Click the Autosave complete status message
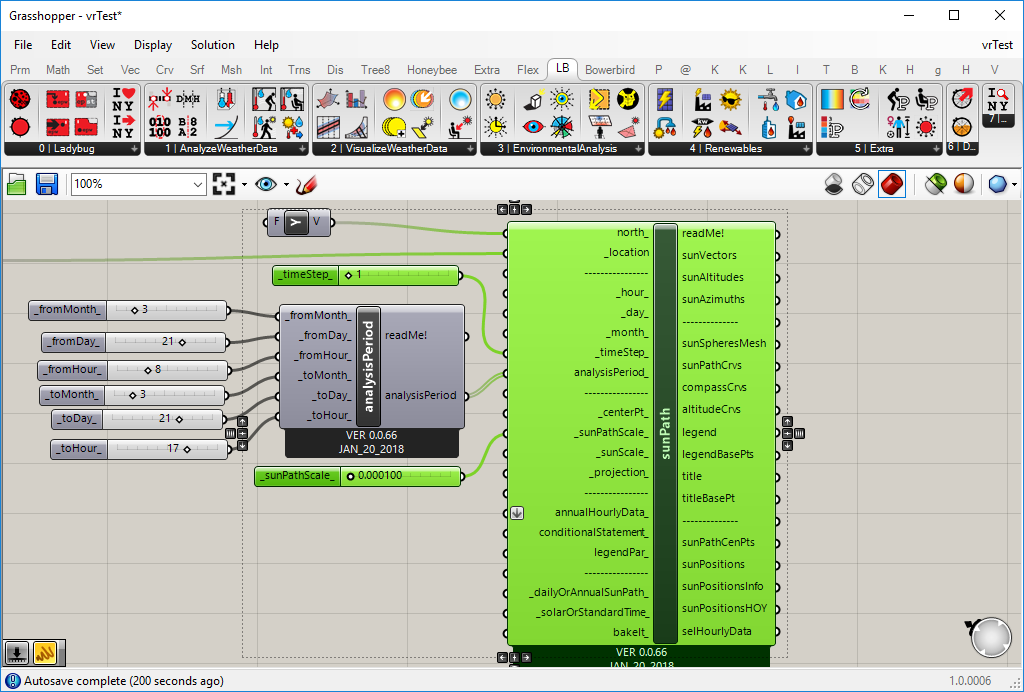 (x=124, y=681)
